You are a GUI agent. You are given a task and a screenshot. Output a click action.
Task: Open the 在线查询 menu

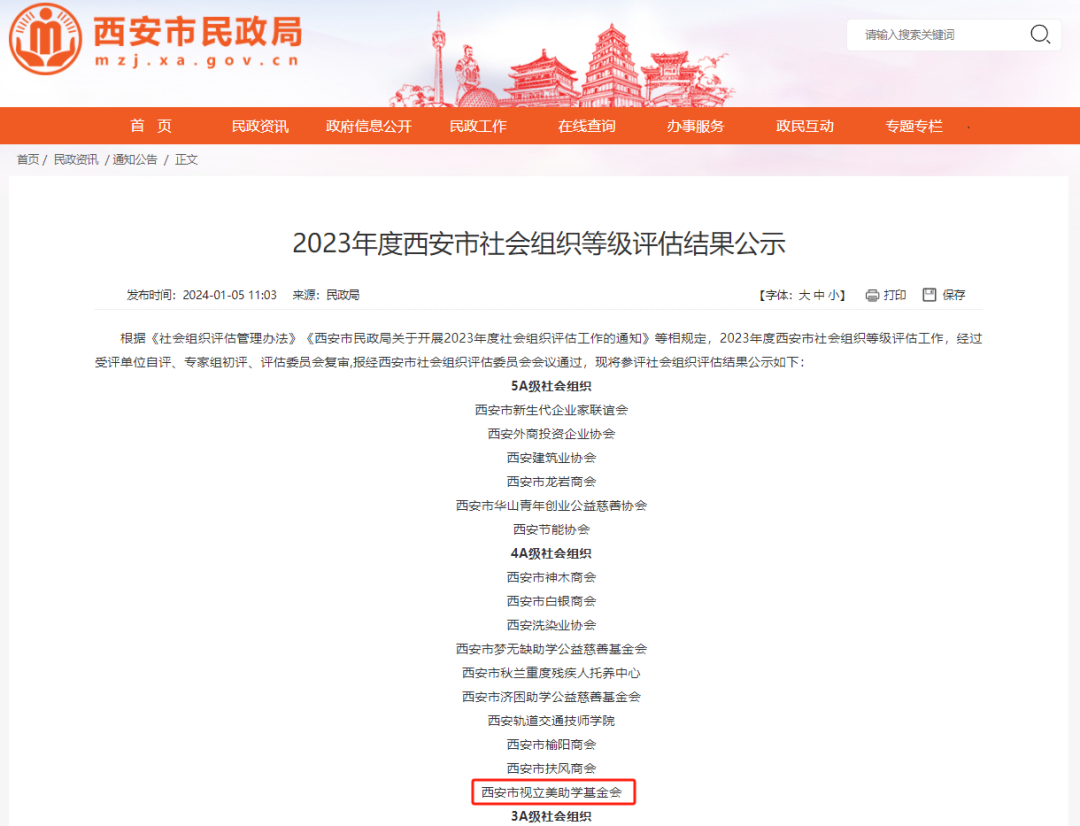pyautogui.click(x=586, y=126)
